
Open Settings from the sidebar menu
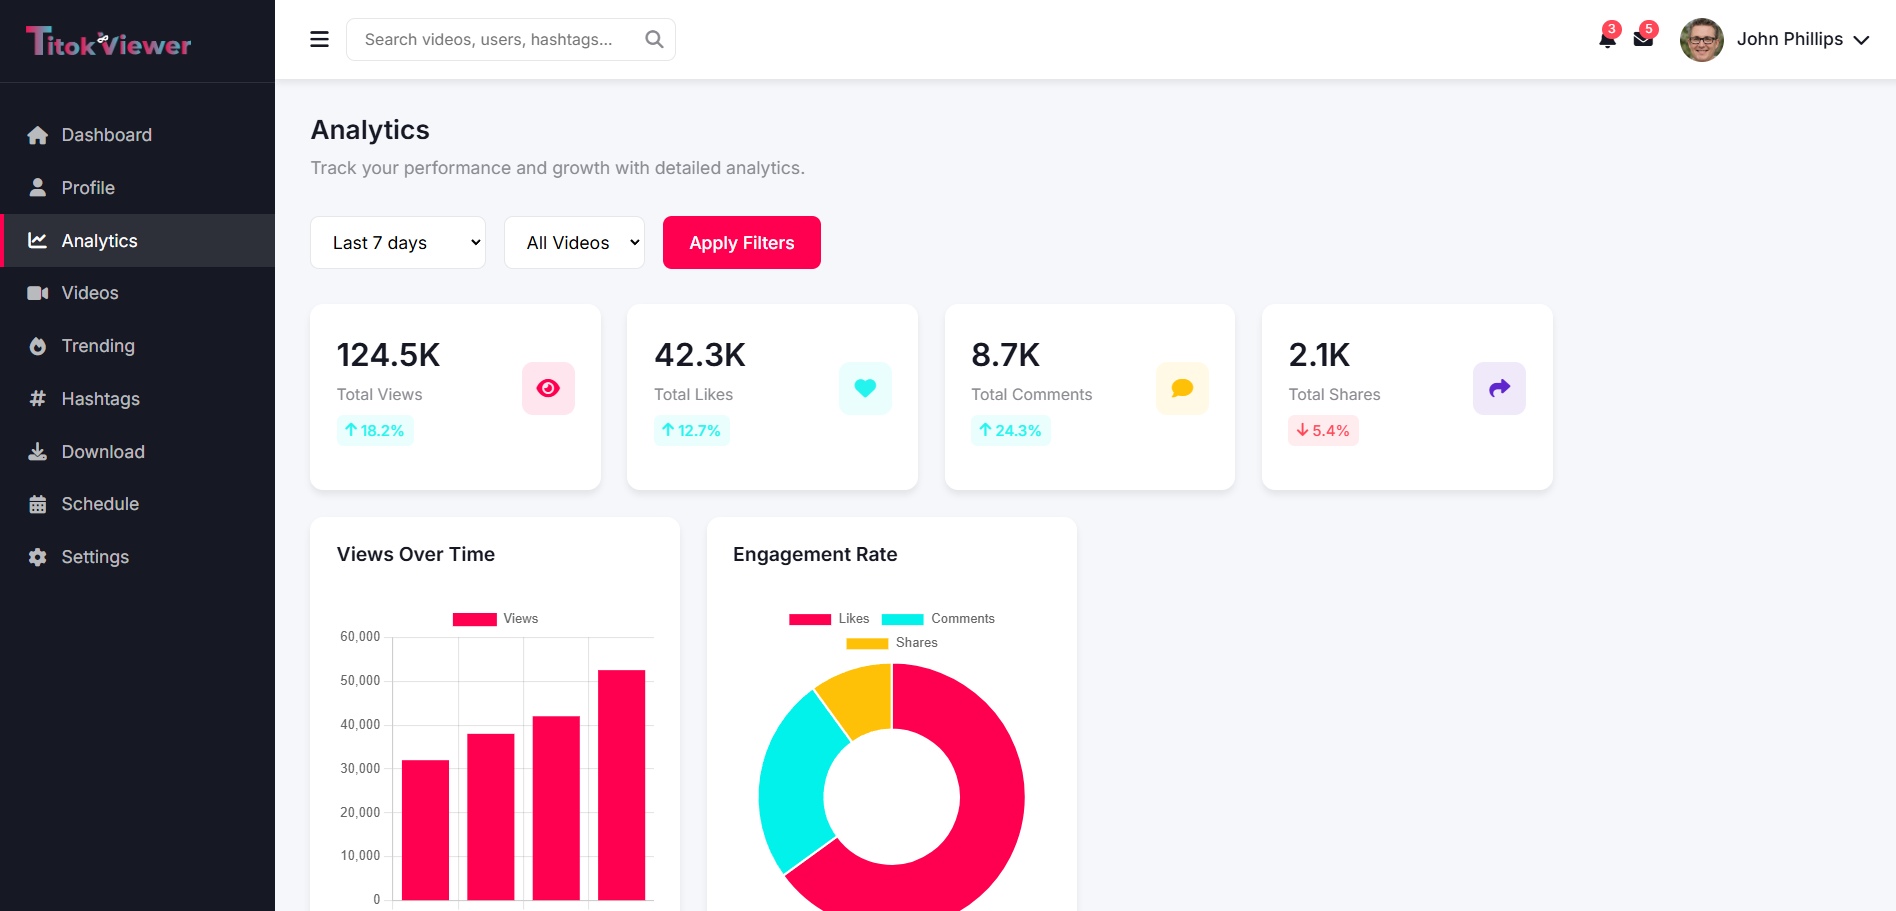[37, 556]
